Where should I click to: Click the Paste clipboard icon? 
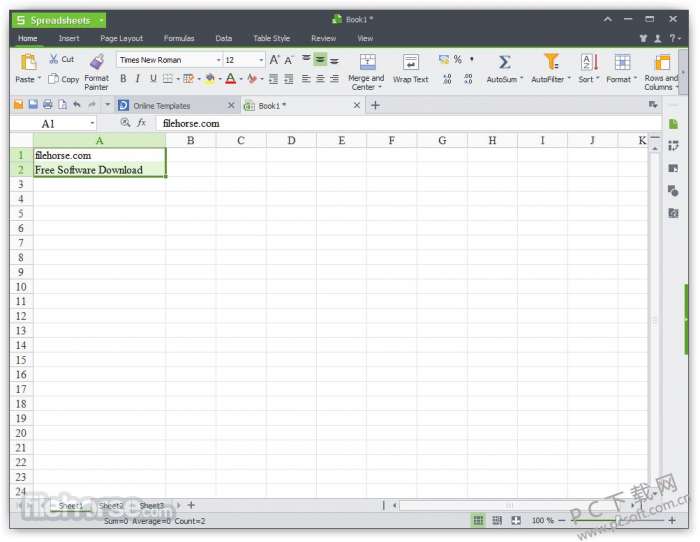pyautogui.click(x=28, y=62)
